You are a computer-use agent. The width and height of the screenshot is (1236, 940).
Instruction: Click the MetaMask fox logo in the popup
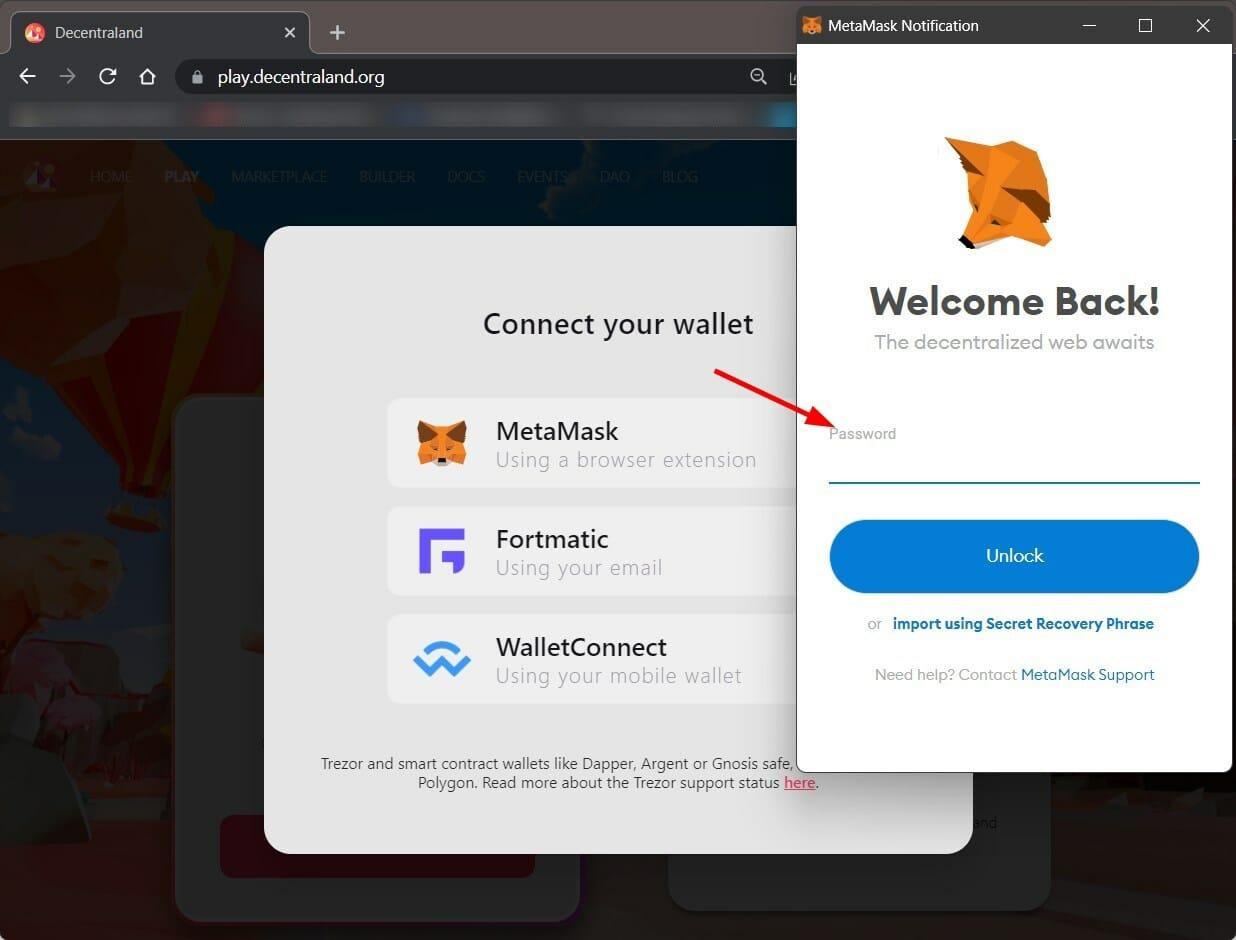[998, 192]
